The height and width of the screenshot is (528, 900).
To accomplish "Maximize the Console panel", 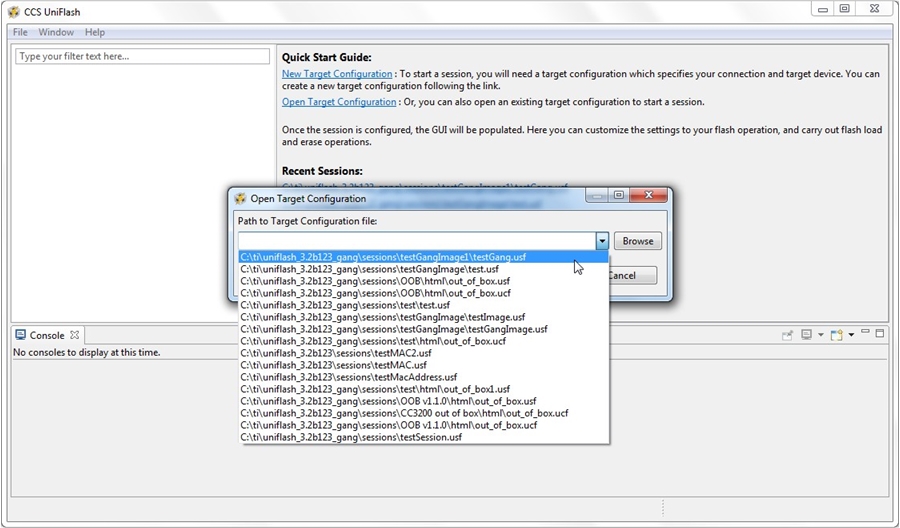I will tap(879, 333).
